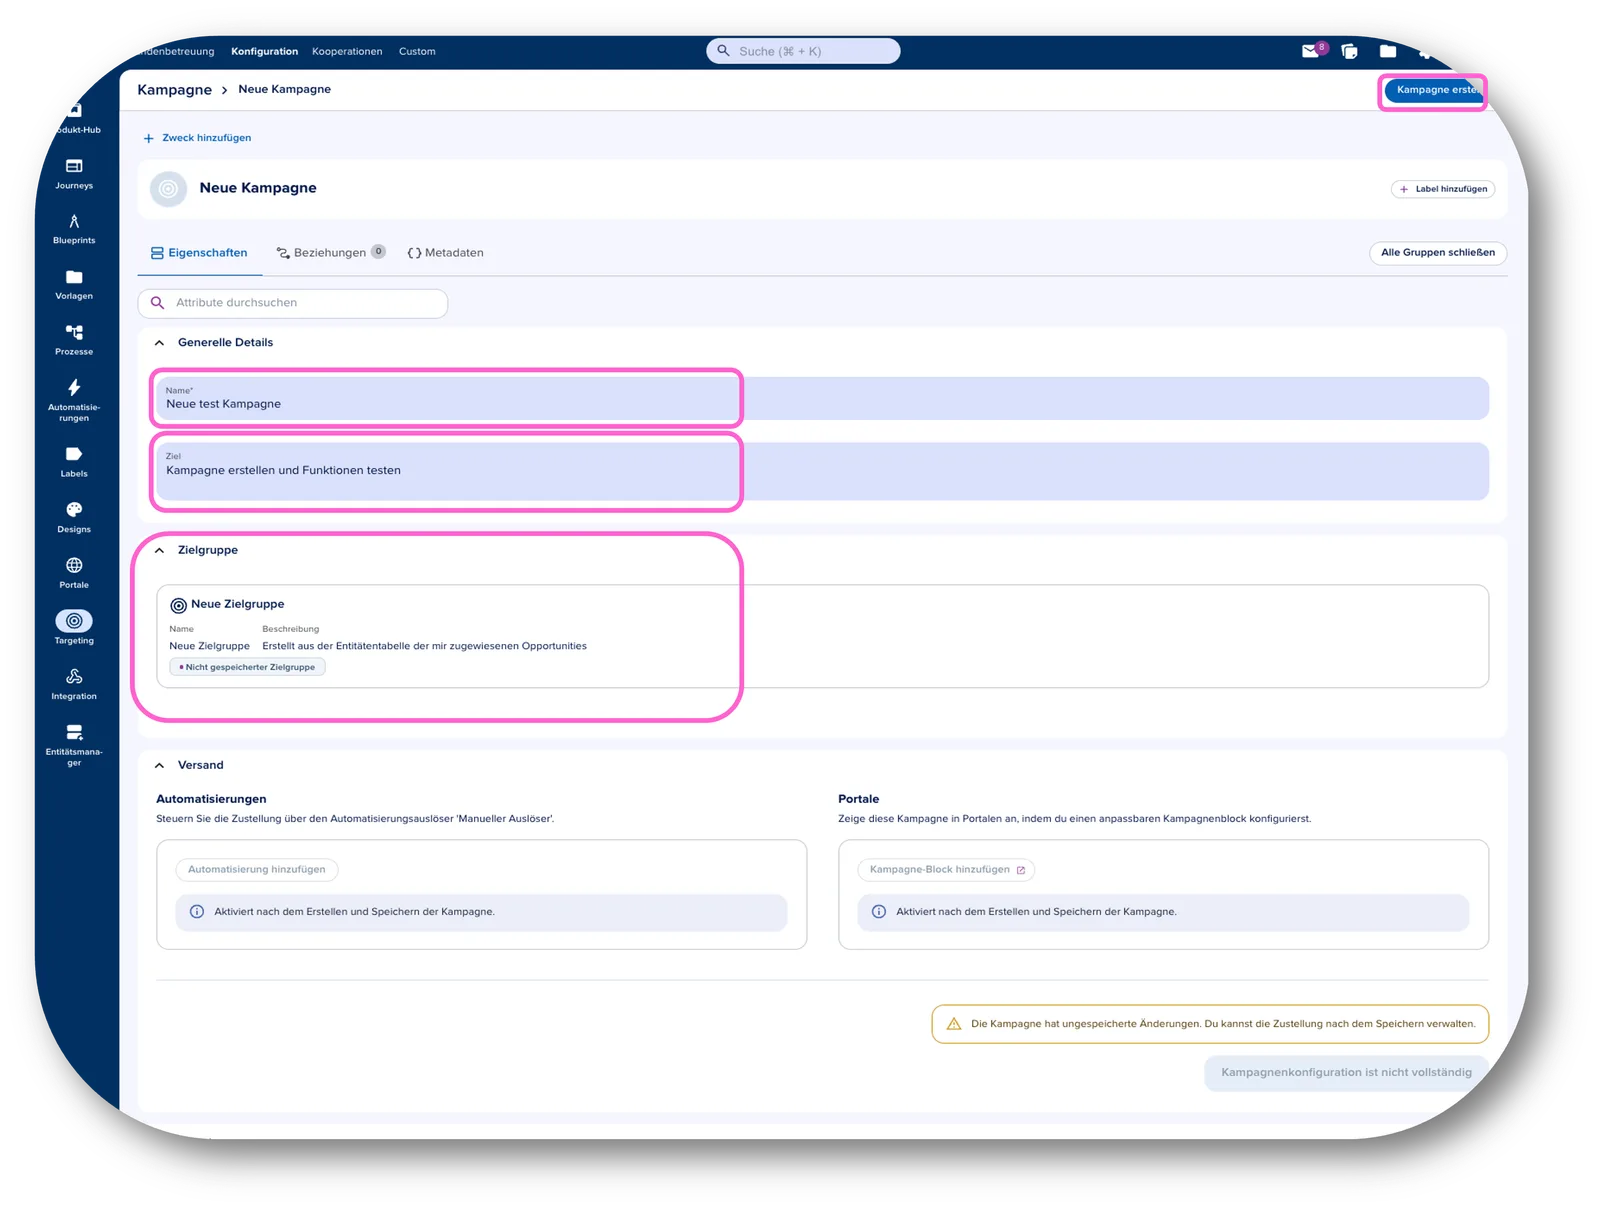1600x1208 pixels.
Task: Click the Kampagnenkonfiguration ist nicht vollständig button
Action: tap(1346, 1073)
